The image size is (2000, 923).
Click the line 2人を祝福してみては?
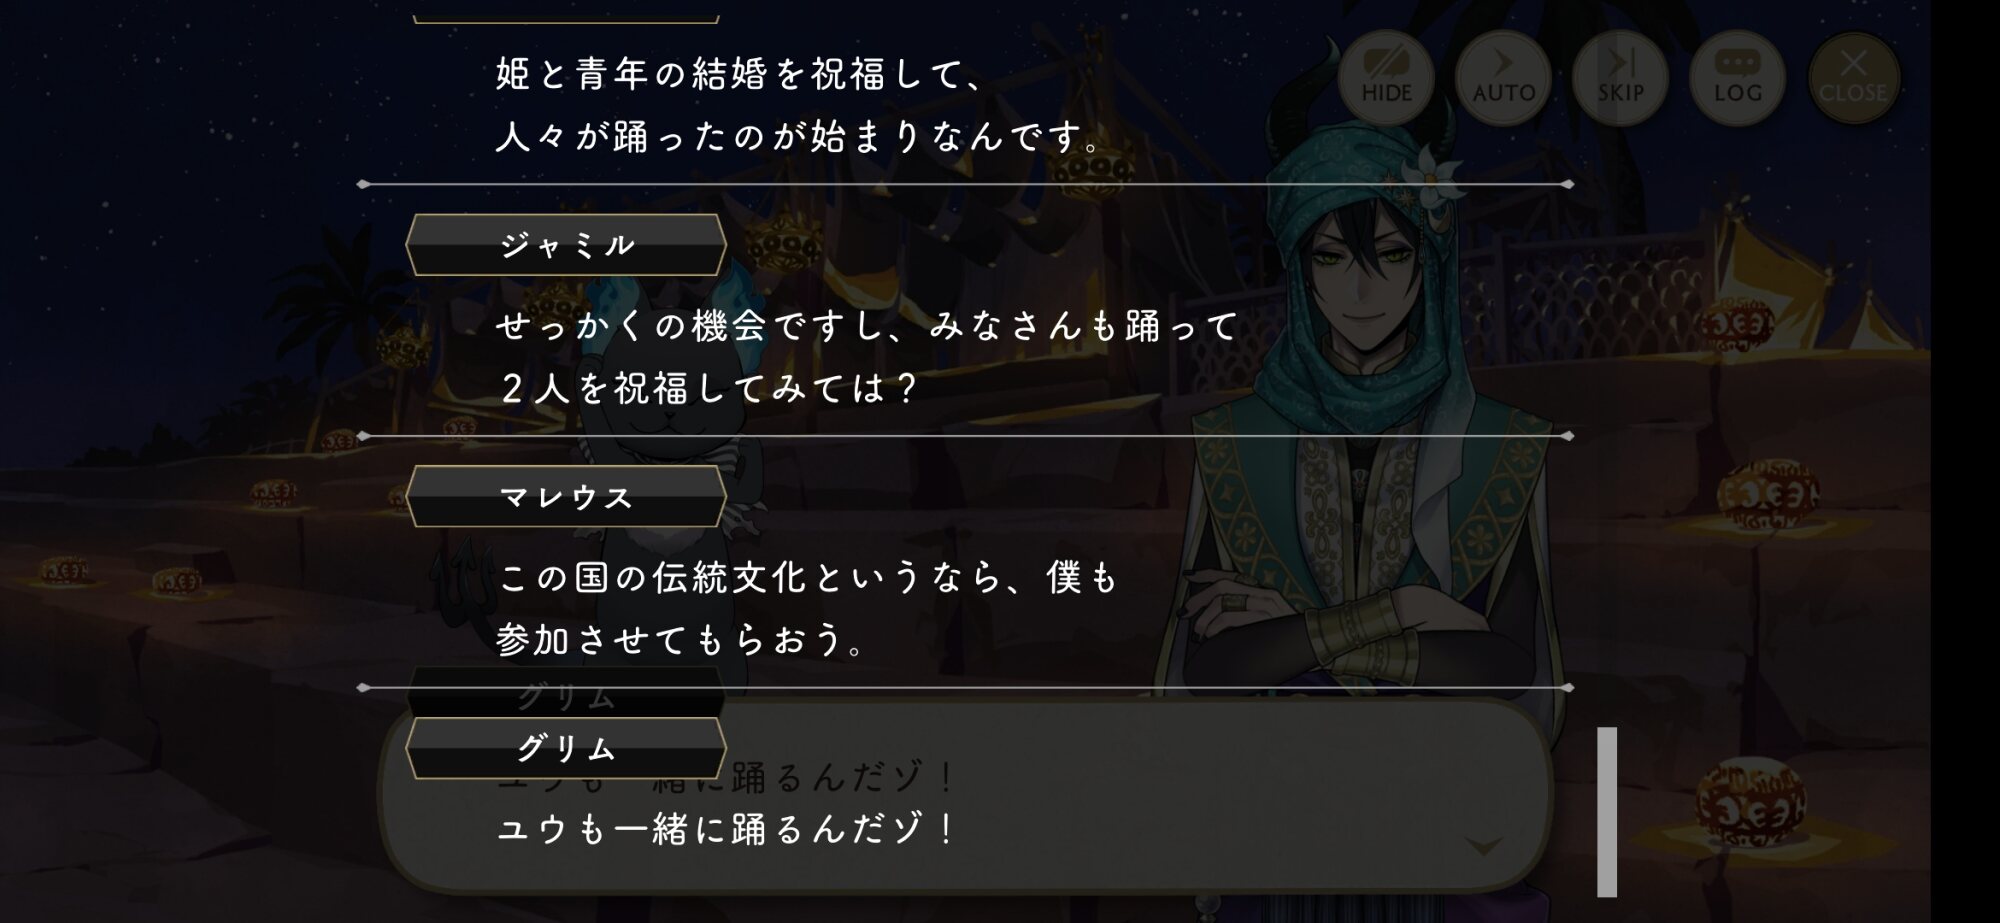(707, 389)
